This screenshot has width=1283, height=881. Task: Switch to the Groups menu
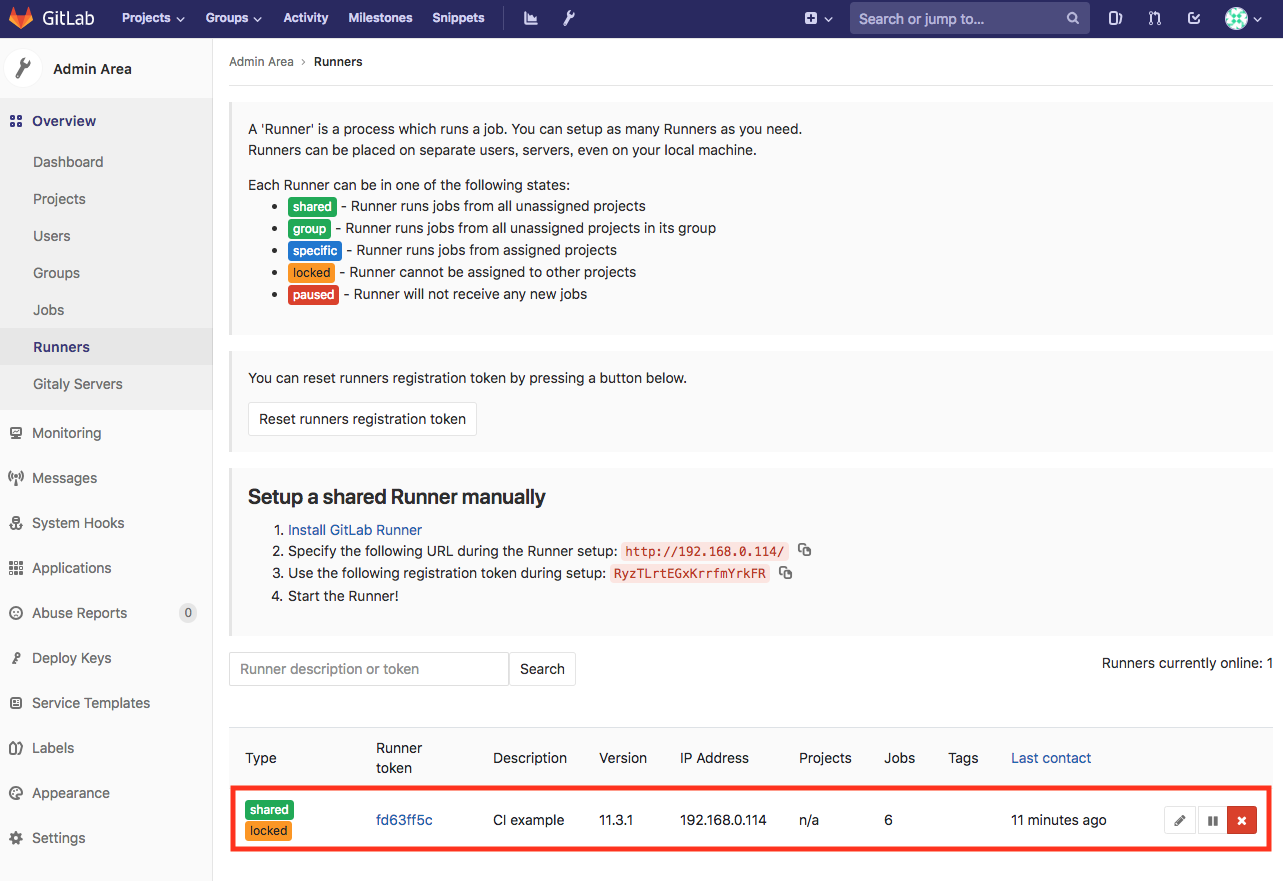coord(233,18)
